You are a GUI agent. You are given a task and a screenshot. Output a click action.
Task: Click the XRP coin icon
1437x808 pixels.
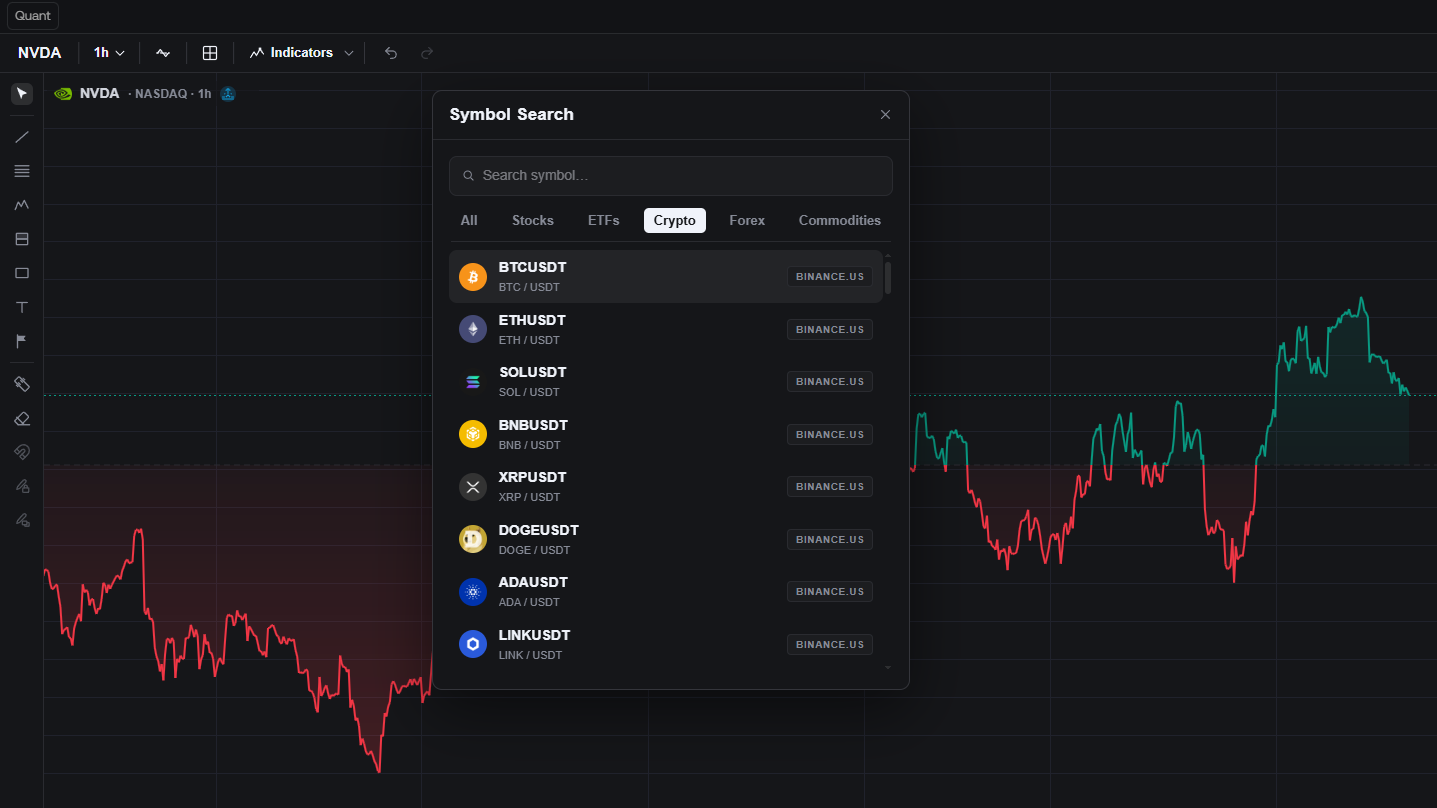pyautogui.click(x=473, y=487)
